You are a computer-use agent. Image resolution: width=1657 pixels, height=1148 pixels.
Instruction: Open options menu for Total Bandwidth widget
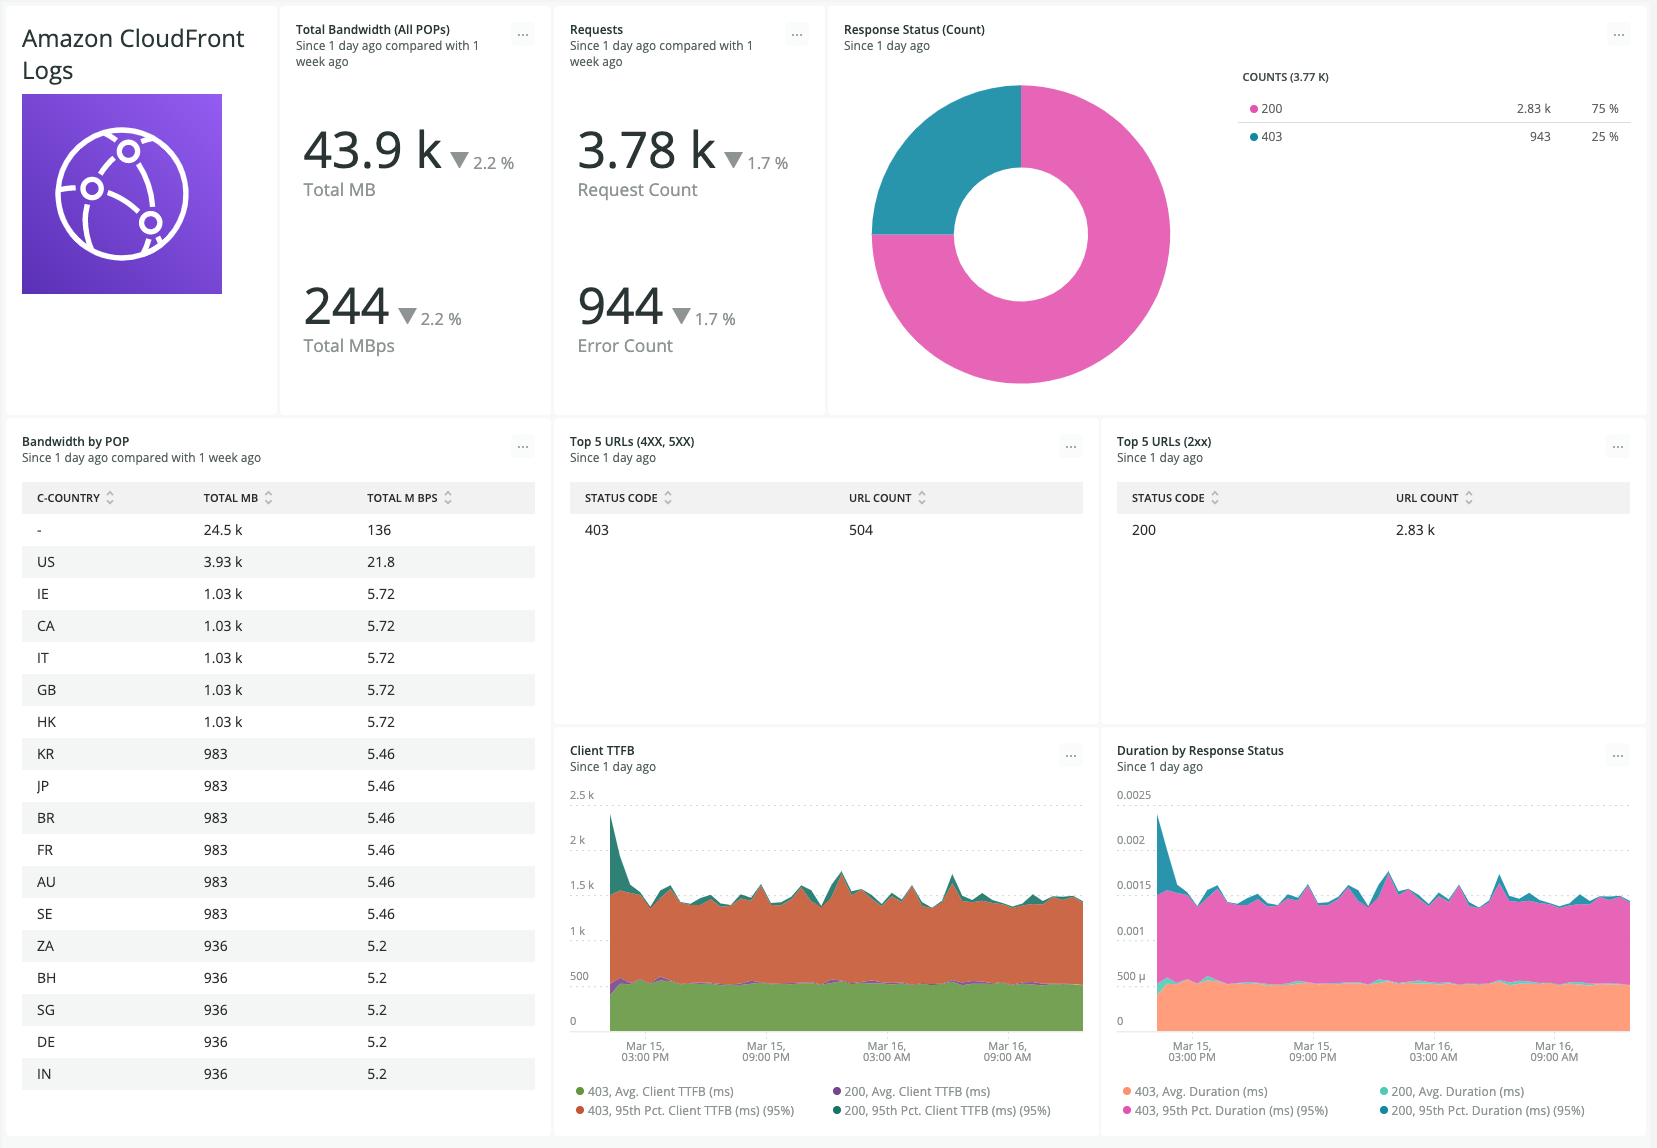tap(523, 34)
